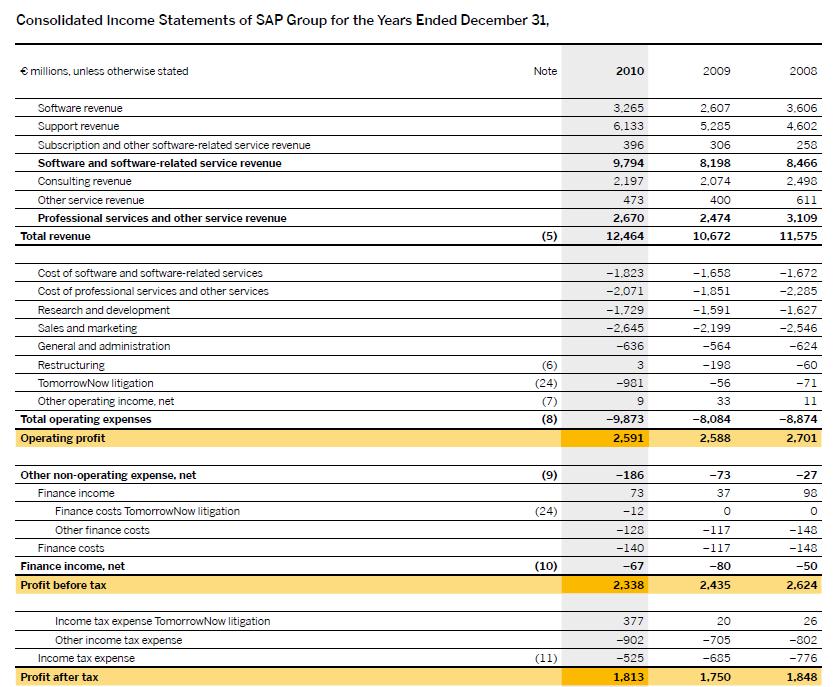The width and height of the screenshot is (834, 687).
Task: Click note reference (10)
Action: coord(546,566)
